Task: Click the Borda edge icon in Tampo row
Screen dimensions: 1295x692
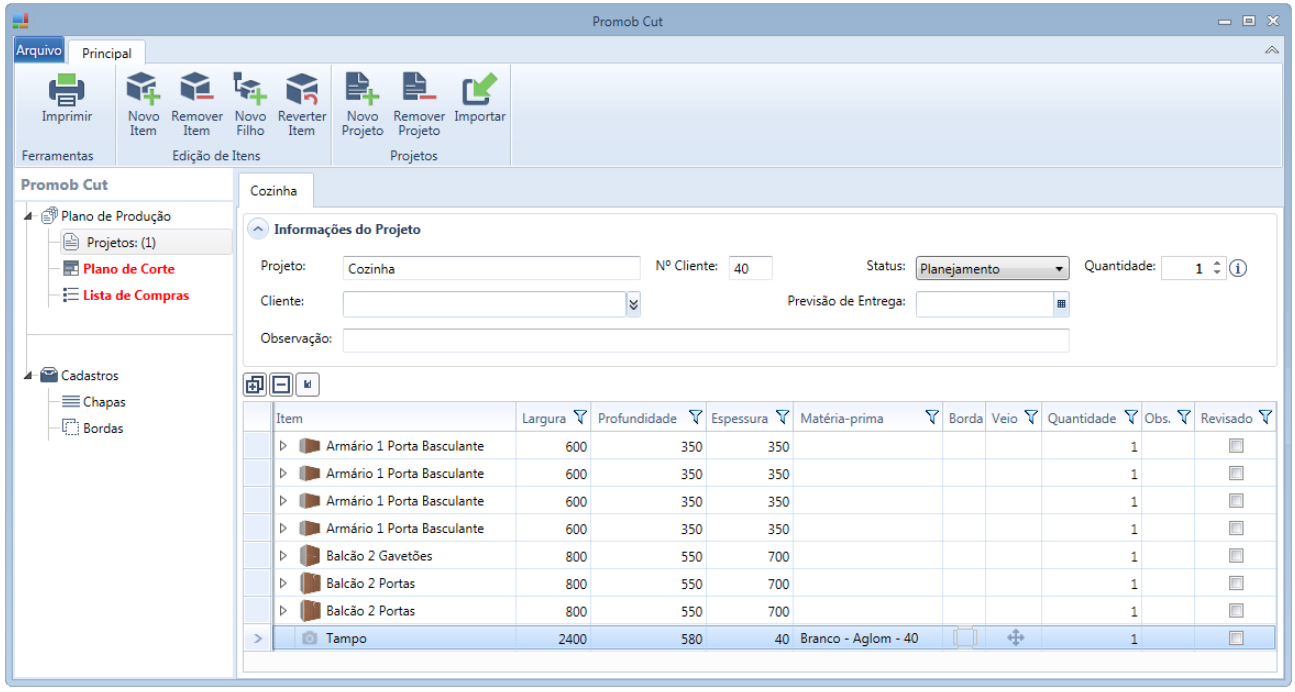Action: coord(964,638)
